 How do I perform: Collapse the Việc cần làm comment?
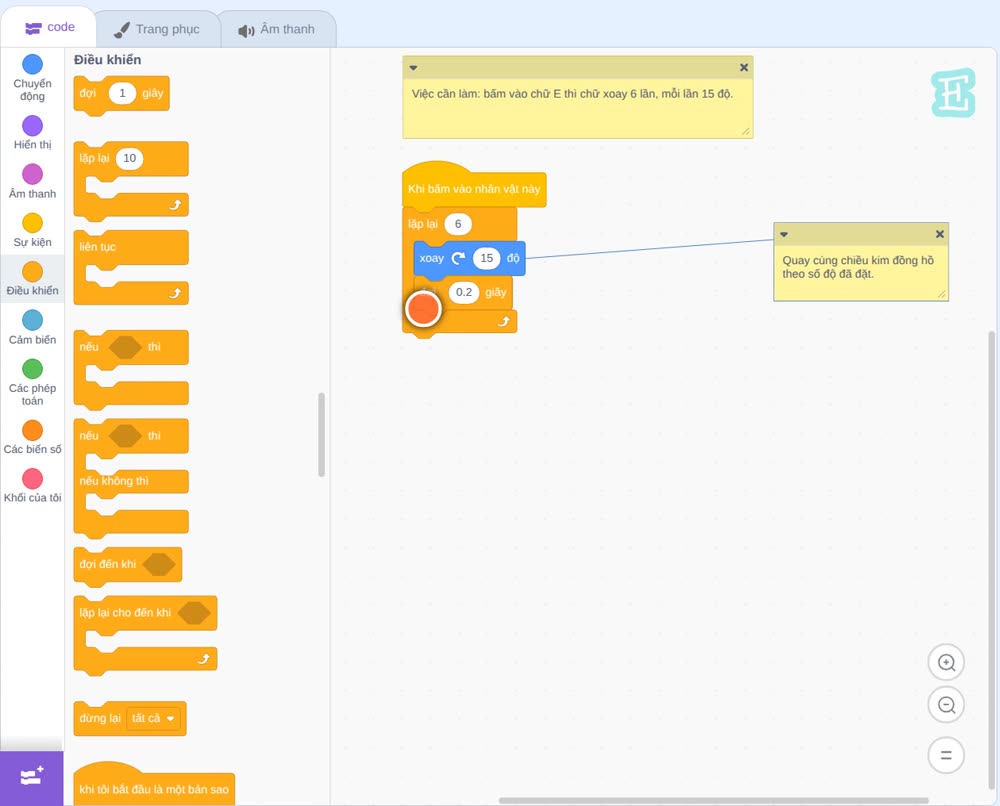(x=413, y=68)
